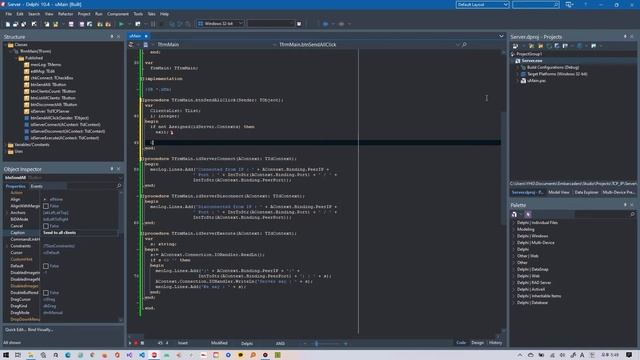640x360 pixels.
Task: Expand Target Platforms node in Projects
Action: tap(518, 74)
